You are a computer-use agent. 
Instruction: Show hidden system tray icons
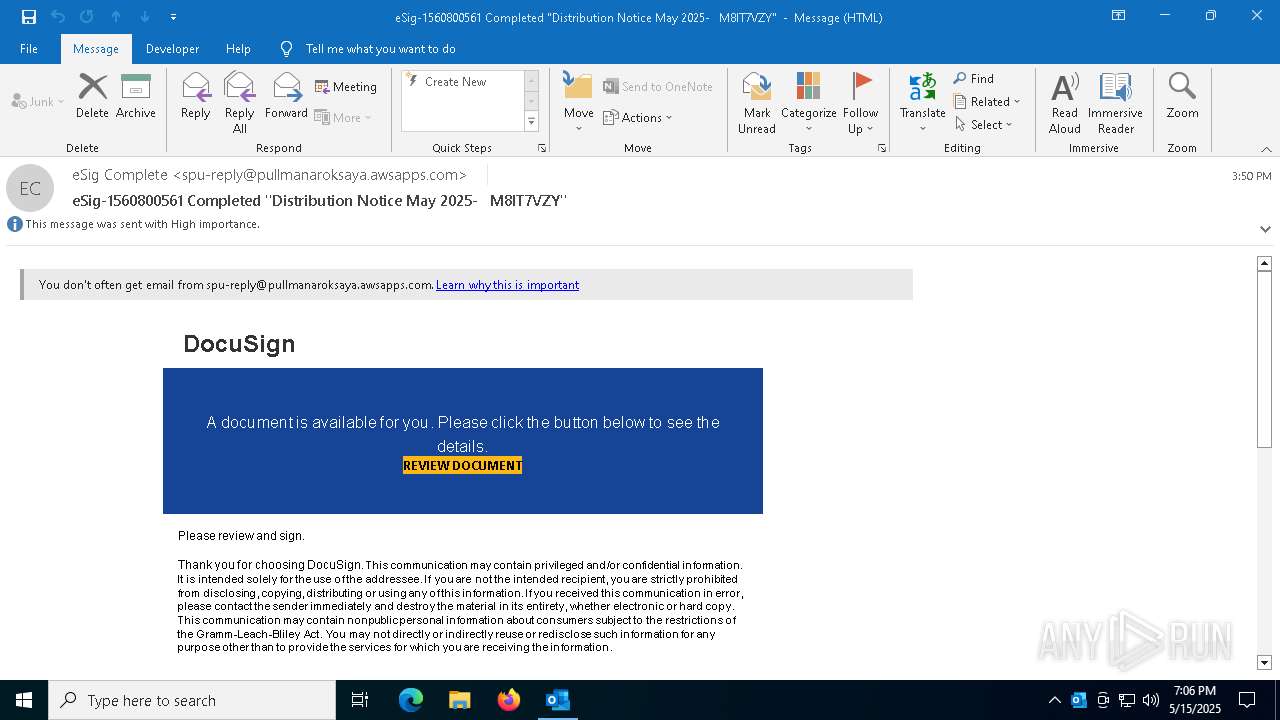pyautogui.click(x=1054, y=700)
